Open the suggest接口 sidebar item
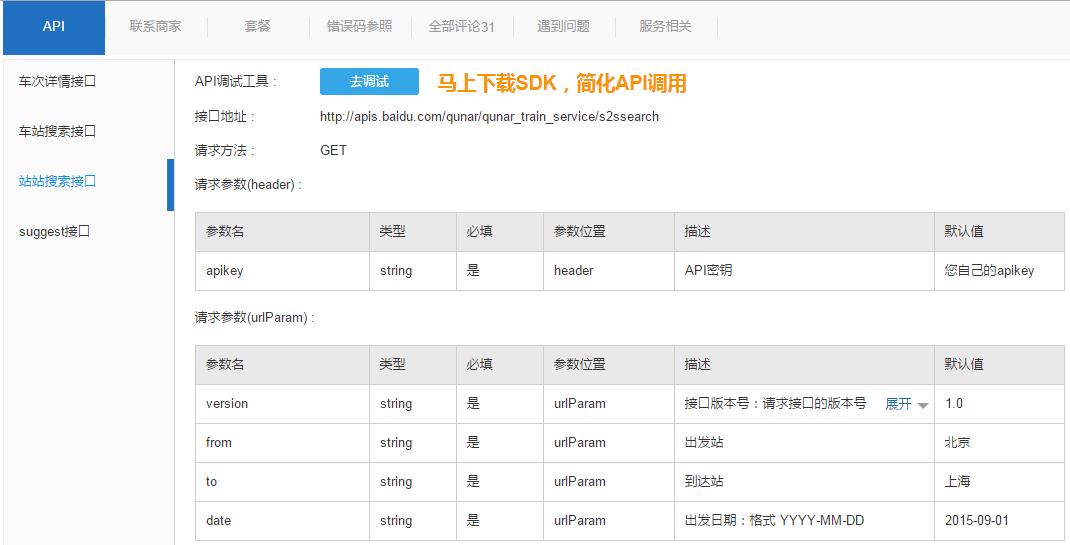The width and height of the screenshot is (1070, 545). point(54,231)
